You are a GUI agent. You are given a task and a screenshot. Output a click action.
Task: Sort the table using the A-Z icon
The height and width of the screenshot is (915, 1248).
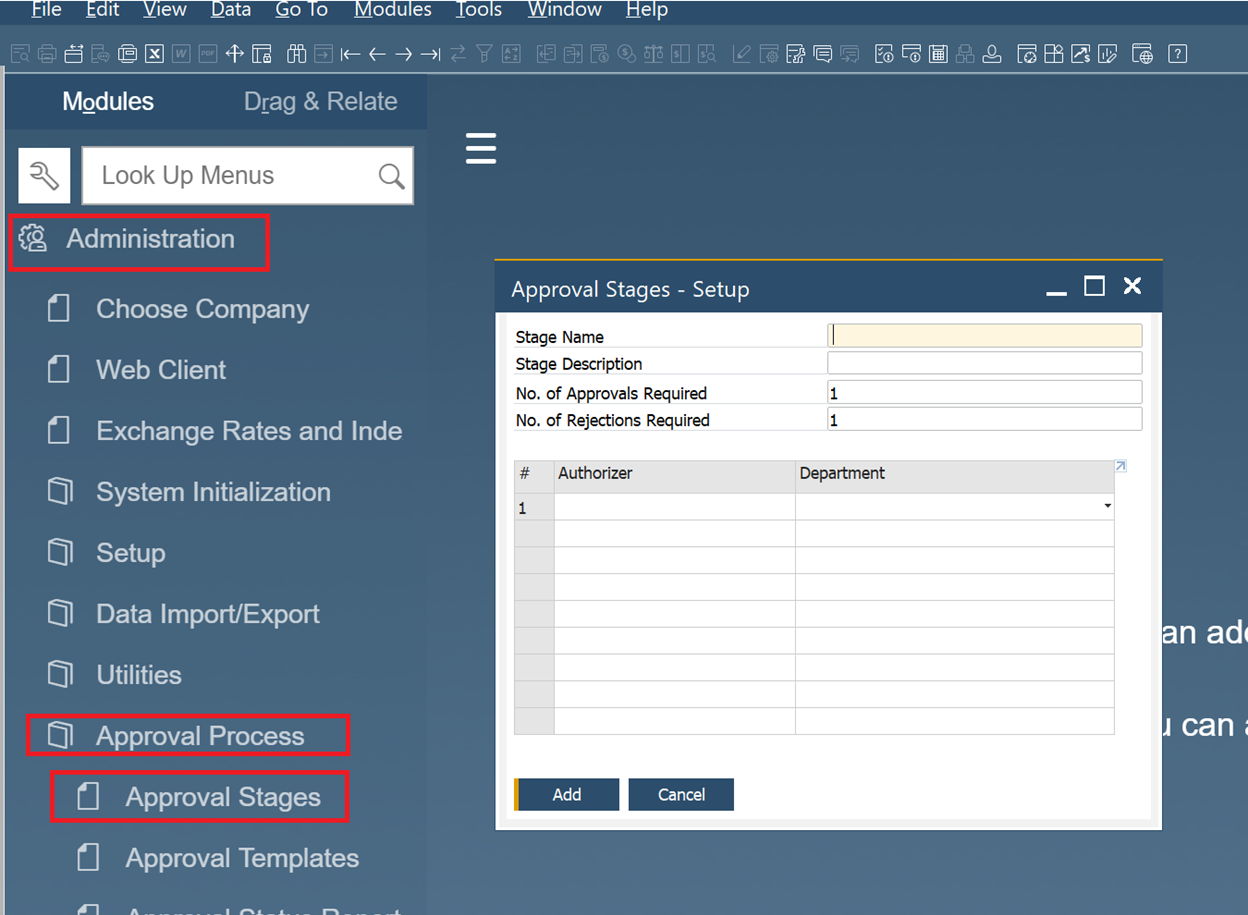(x=511, y=53)
